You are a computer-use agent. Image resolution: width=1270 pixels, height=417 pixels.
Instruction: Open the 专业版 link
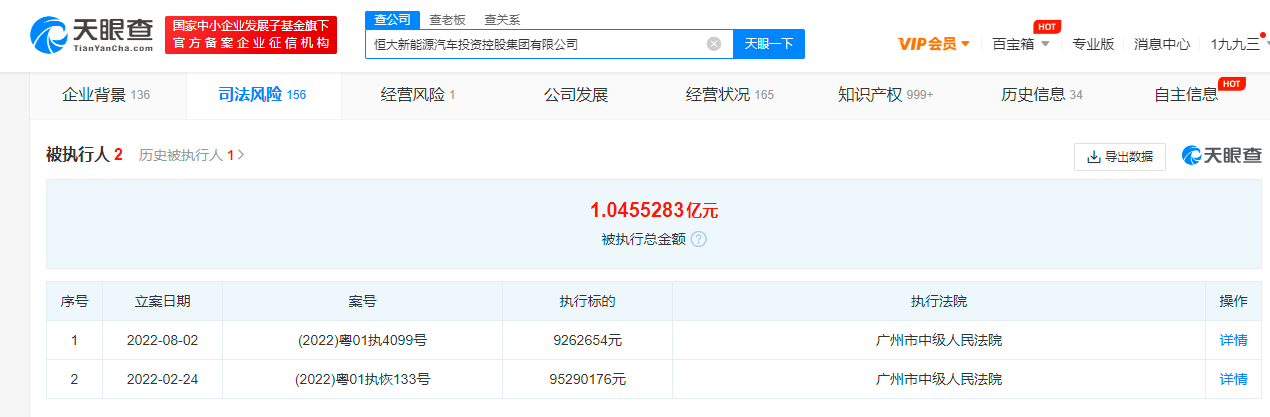click(x=1093, y=44)
